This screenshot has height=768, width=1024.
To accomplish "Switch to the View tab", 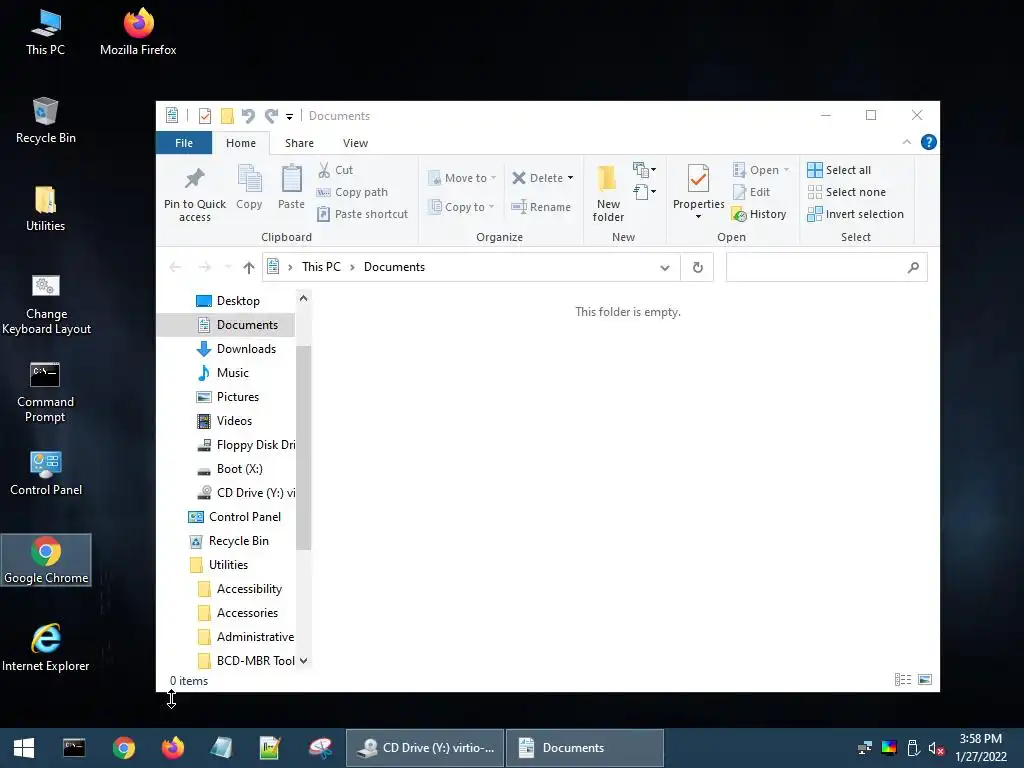I will [x=355, y=143].
